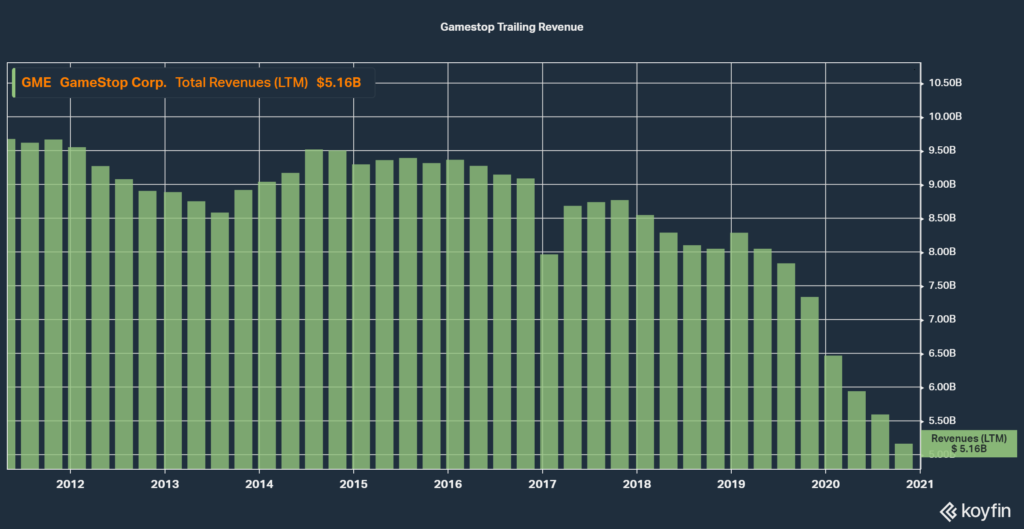Click the 2019 x-axis label
1024x529 pixels.
click(x=731, y=484)
